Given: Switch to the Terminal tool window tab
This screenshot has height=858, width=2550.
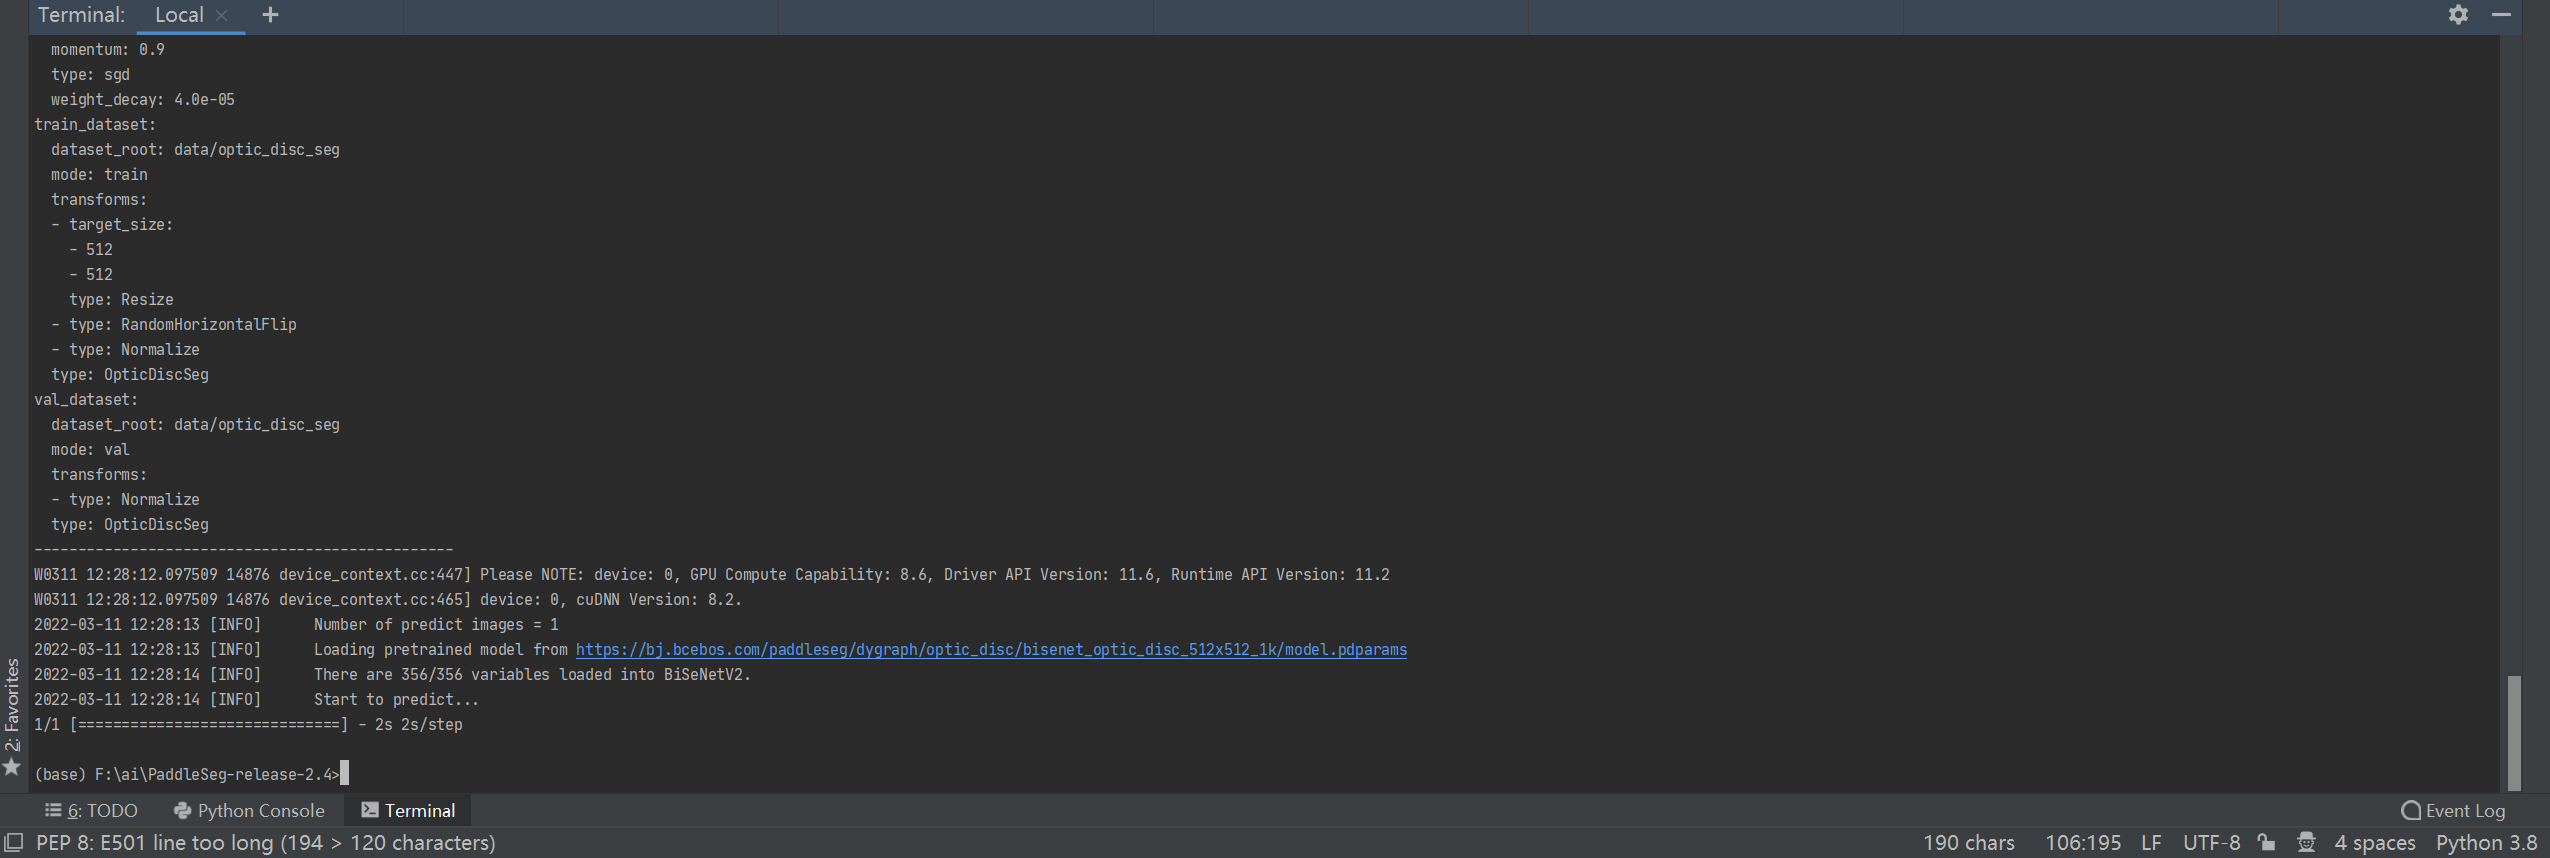Looking at the screenshot, I should (408, 811).
